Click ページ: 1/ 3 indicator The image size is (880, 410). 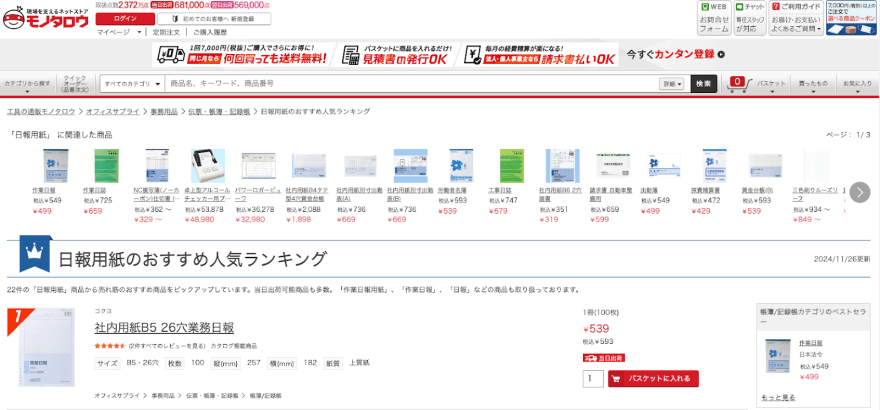pos(848,135)
